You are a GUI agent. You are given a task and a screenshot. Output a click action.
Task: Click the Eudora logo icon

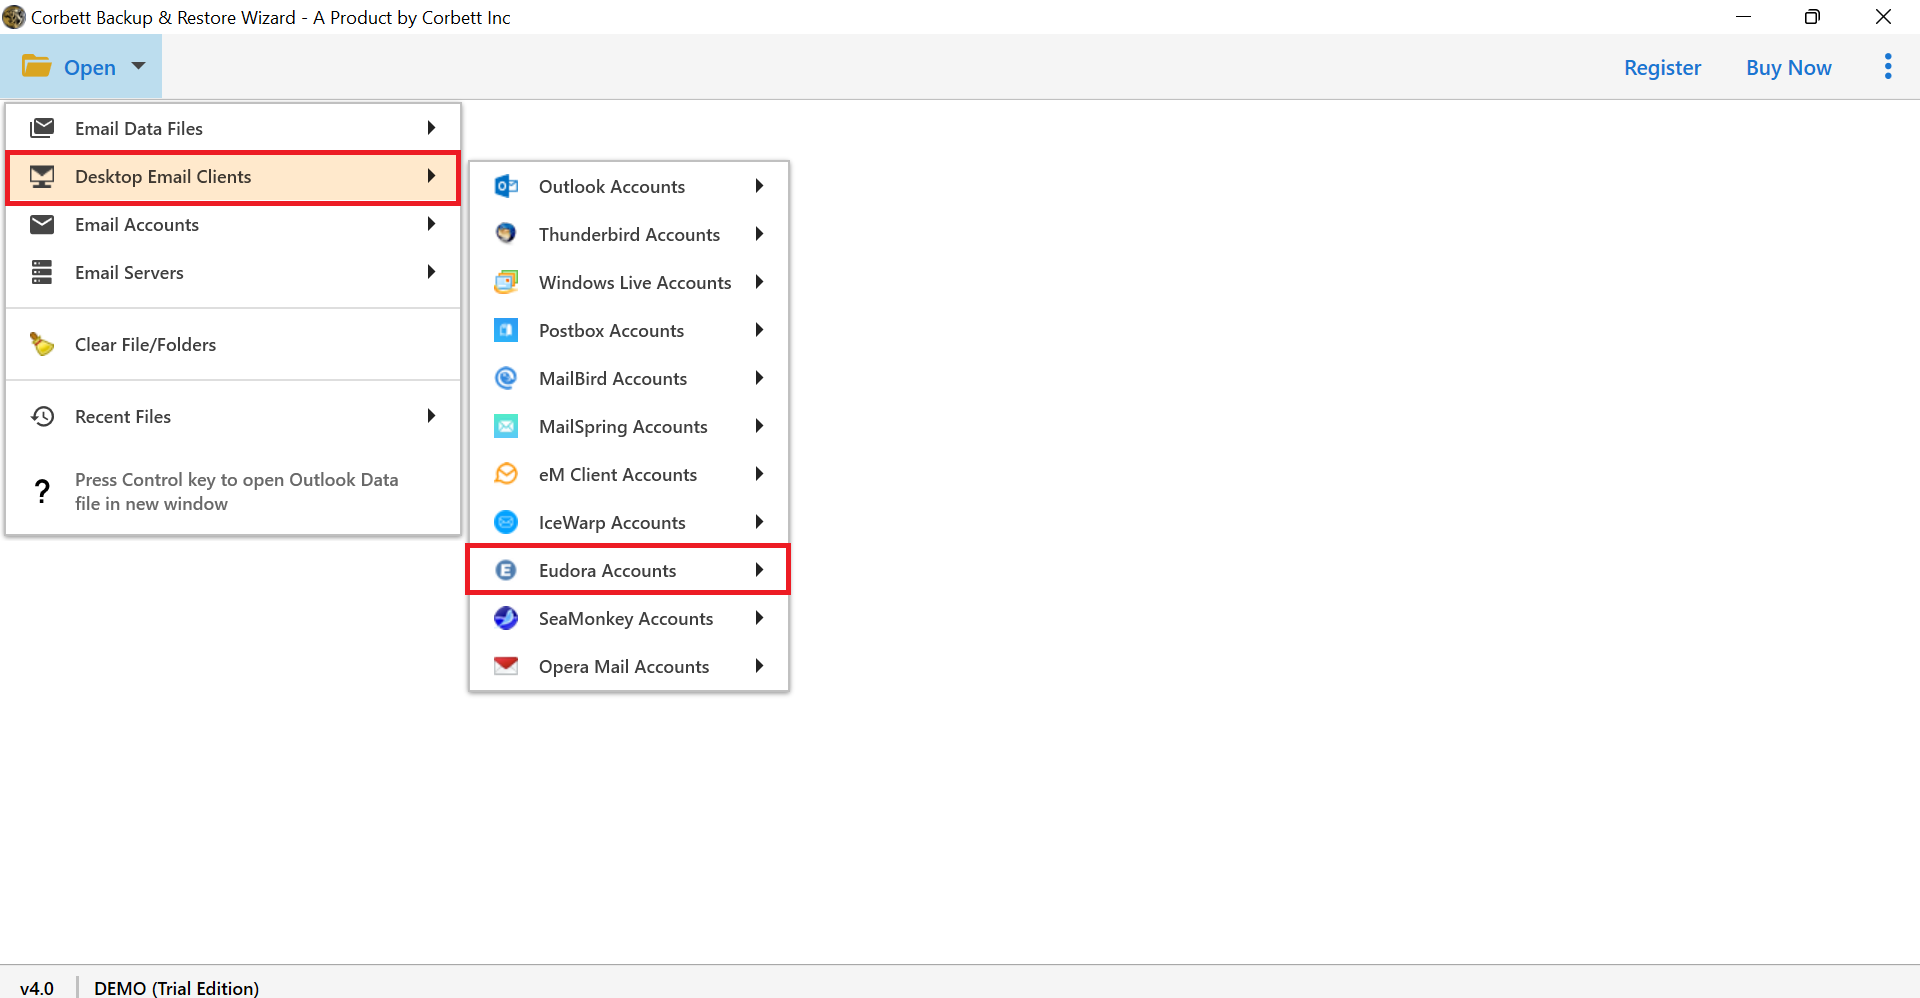[x=506, y=570]
